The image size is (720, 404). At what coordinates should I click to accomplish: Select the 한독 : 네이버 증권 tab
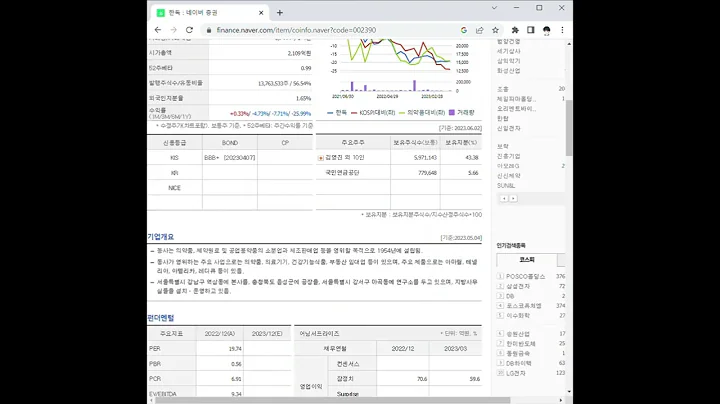tap(209, 13)
